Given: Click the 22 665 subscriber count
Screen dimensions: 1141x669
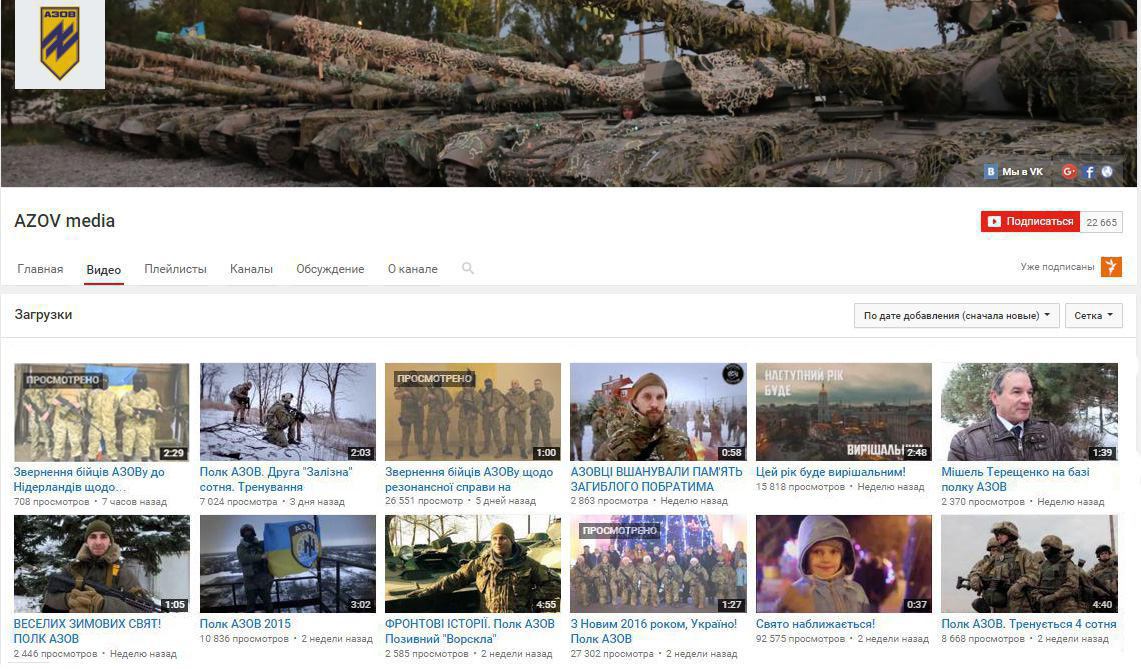Looking at the screenshot, I should pos(1101,222).
